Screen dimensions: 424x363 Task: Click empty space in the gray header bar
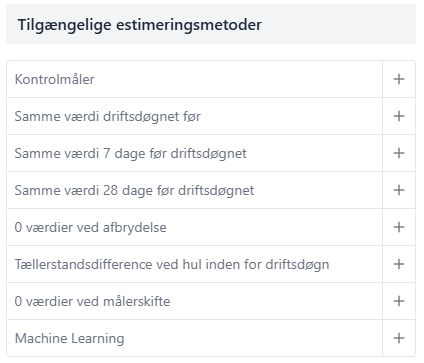[338, 24]
